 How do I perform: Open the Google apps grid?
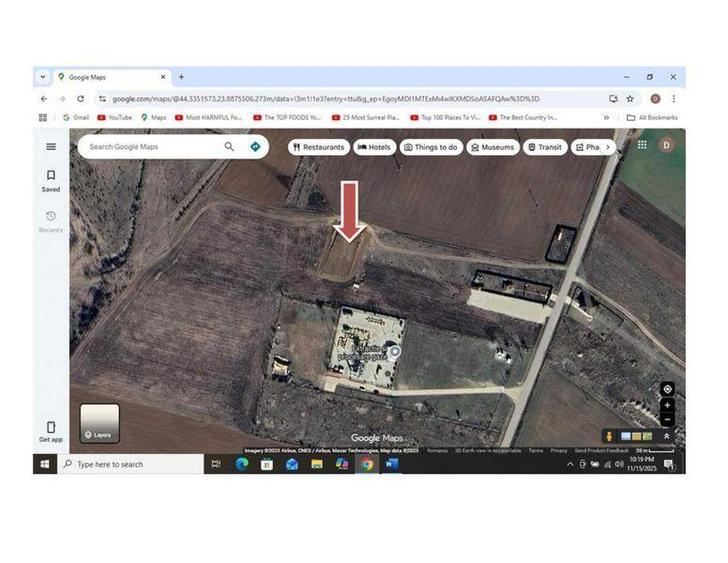coord(642,145)
